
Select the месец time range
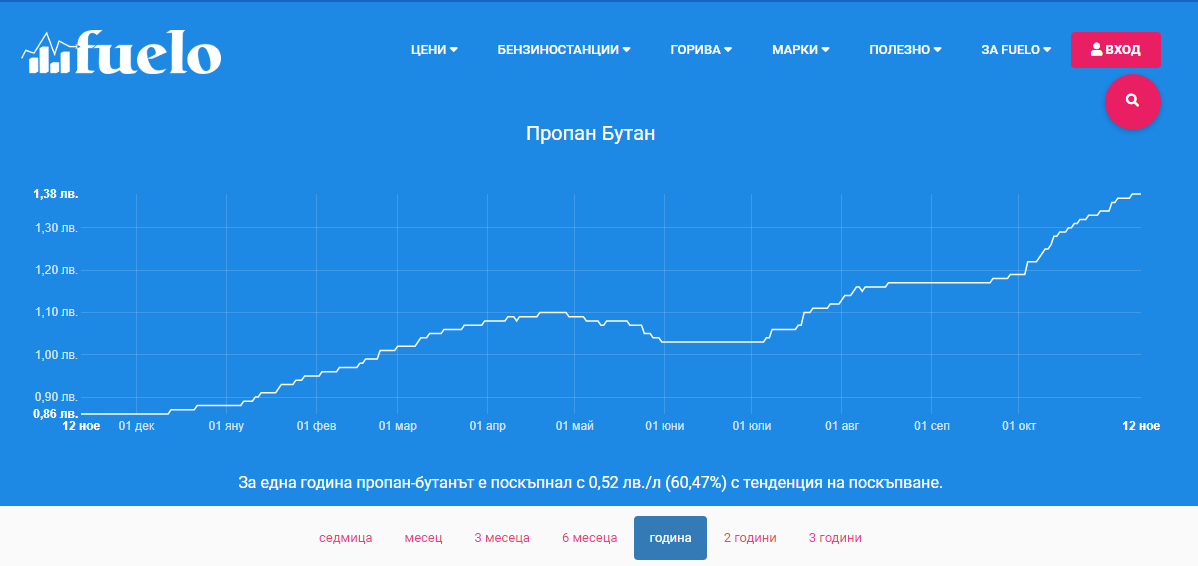click(423, 538)
